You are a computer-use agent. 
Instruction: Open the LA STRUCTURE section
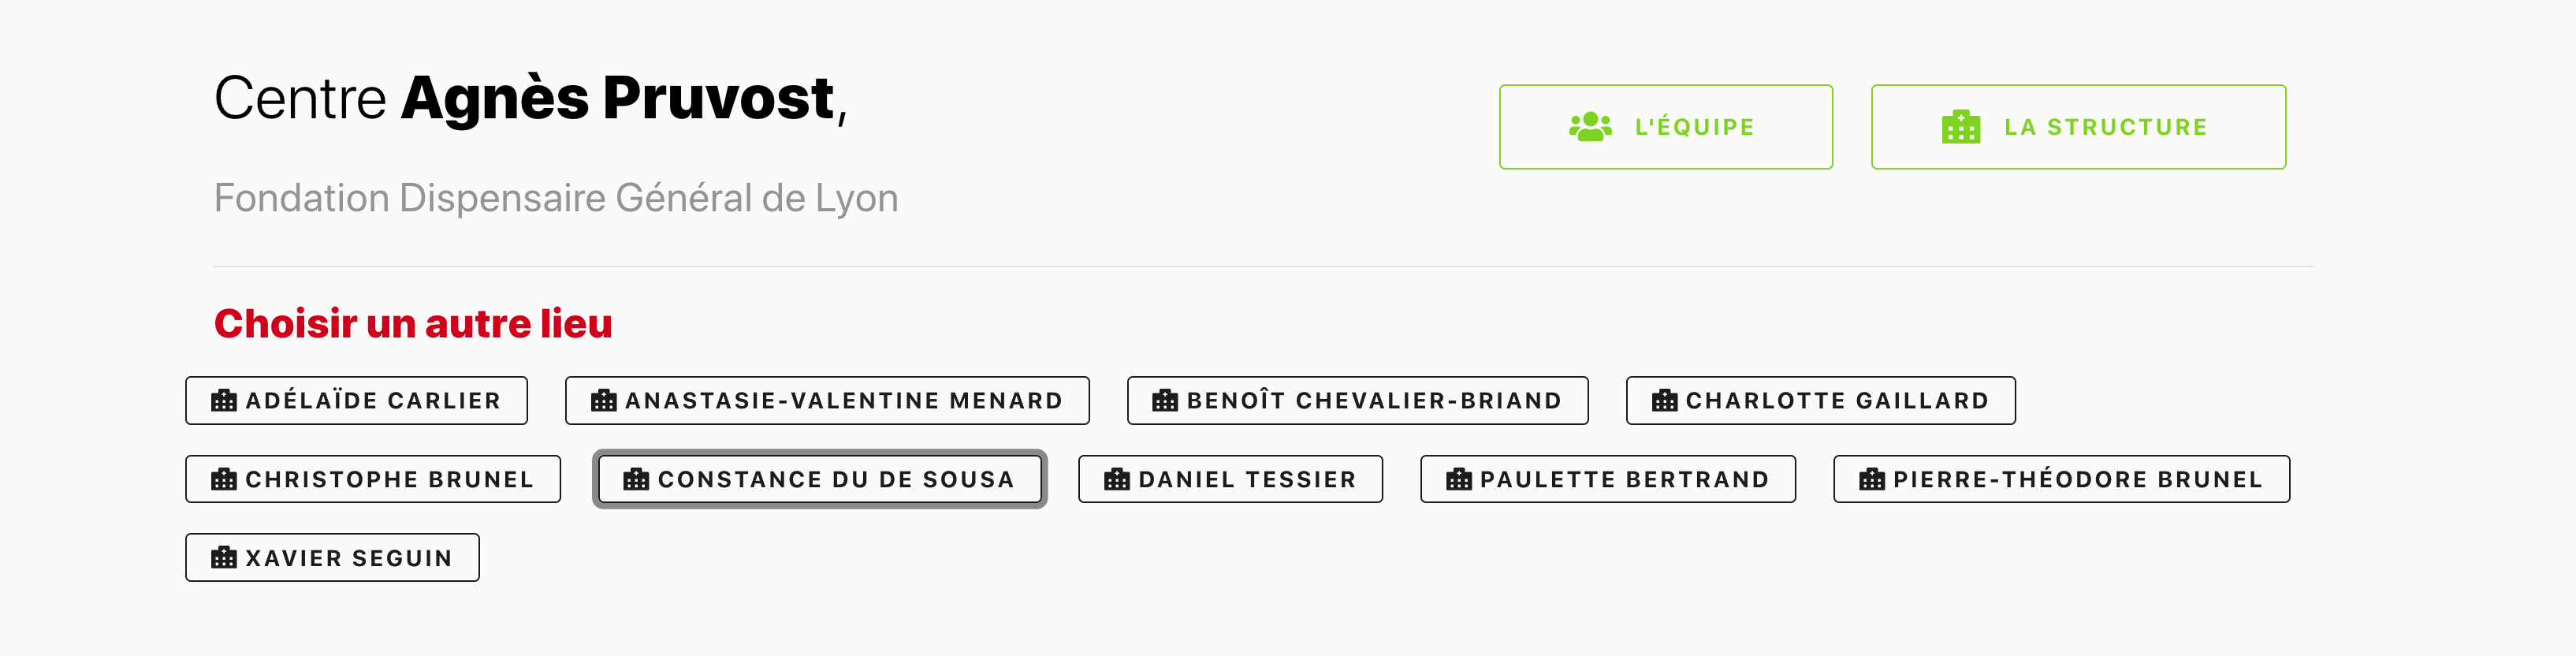(2078, 127)
